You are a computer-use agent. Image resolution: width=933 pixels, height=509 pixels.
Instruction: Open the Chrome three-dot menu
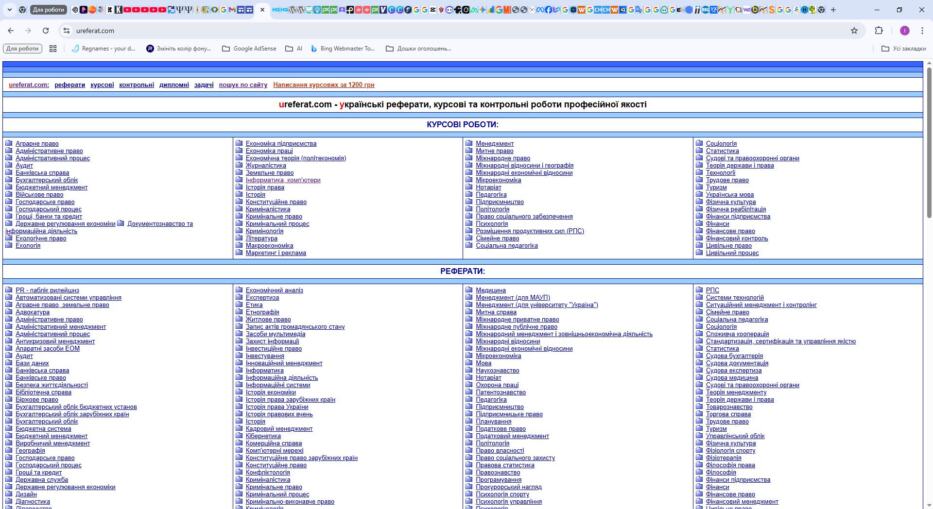click(922, 31)
